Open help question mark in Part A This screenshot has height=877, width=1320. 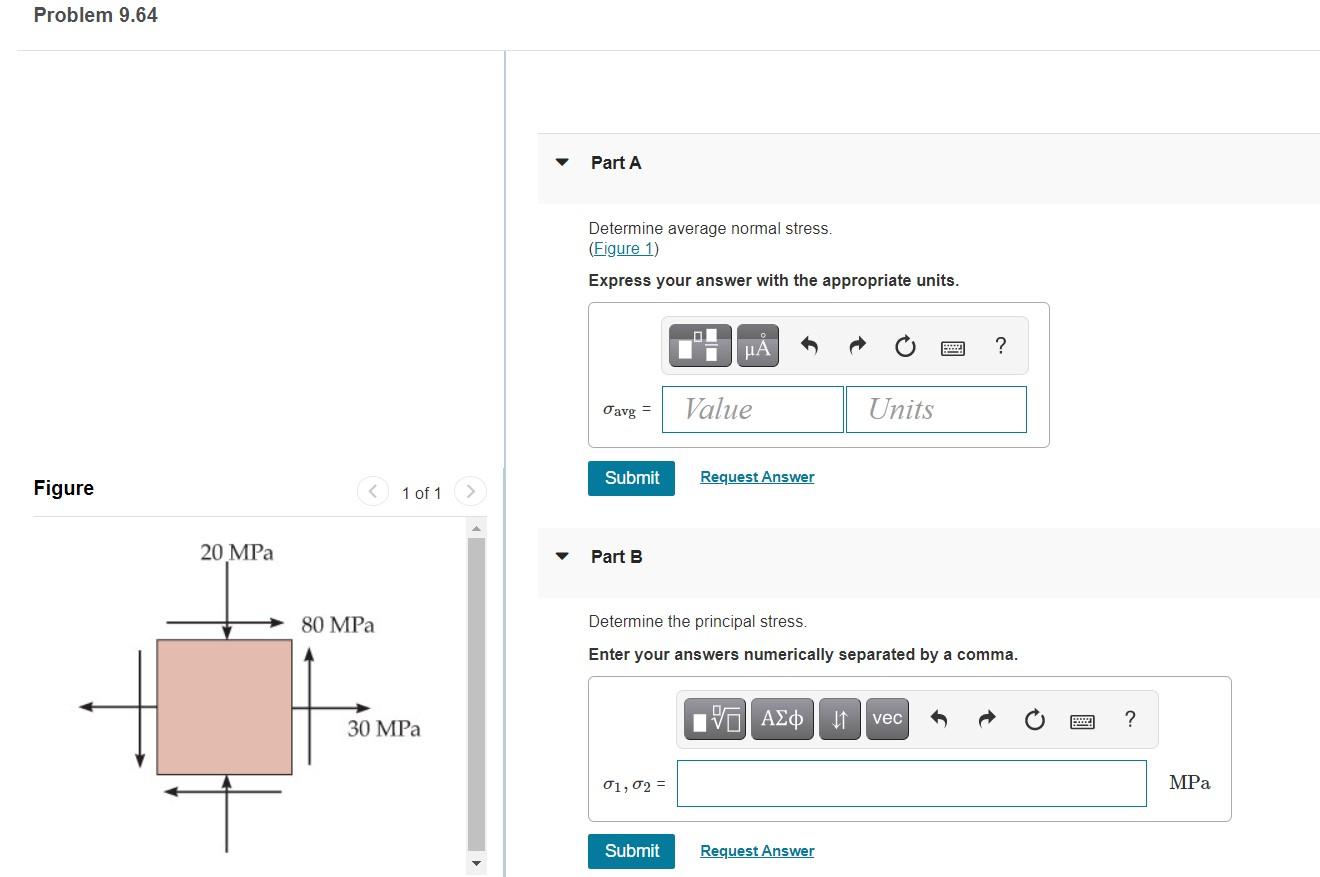click(x=1000, y=346)
